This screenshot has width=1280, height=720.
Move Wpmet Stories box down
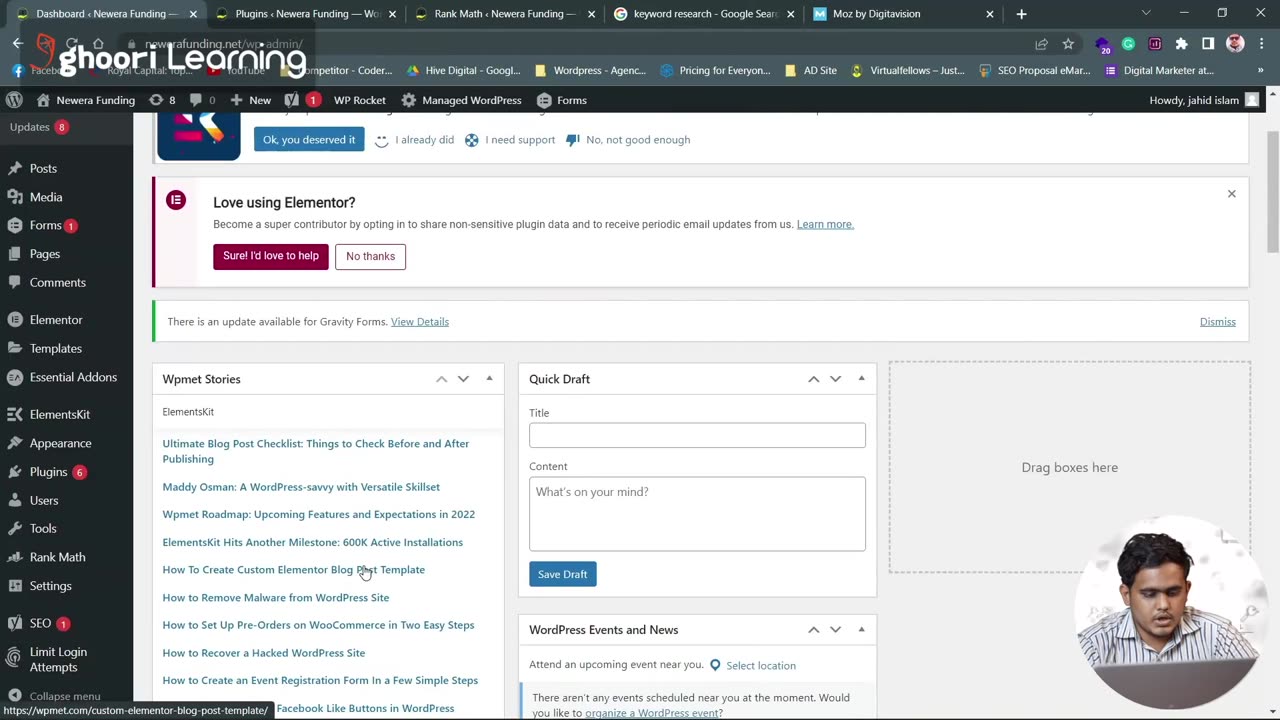coord(463,379)
